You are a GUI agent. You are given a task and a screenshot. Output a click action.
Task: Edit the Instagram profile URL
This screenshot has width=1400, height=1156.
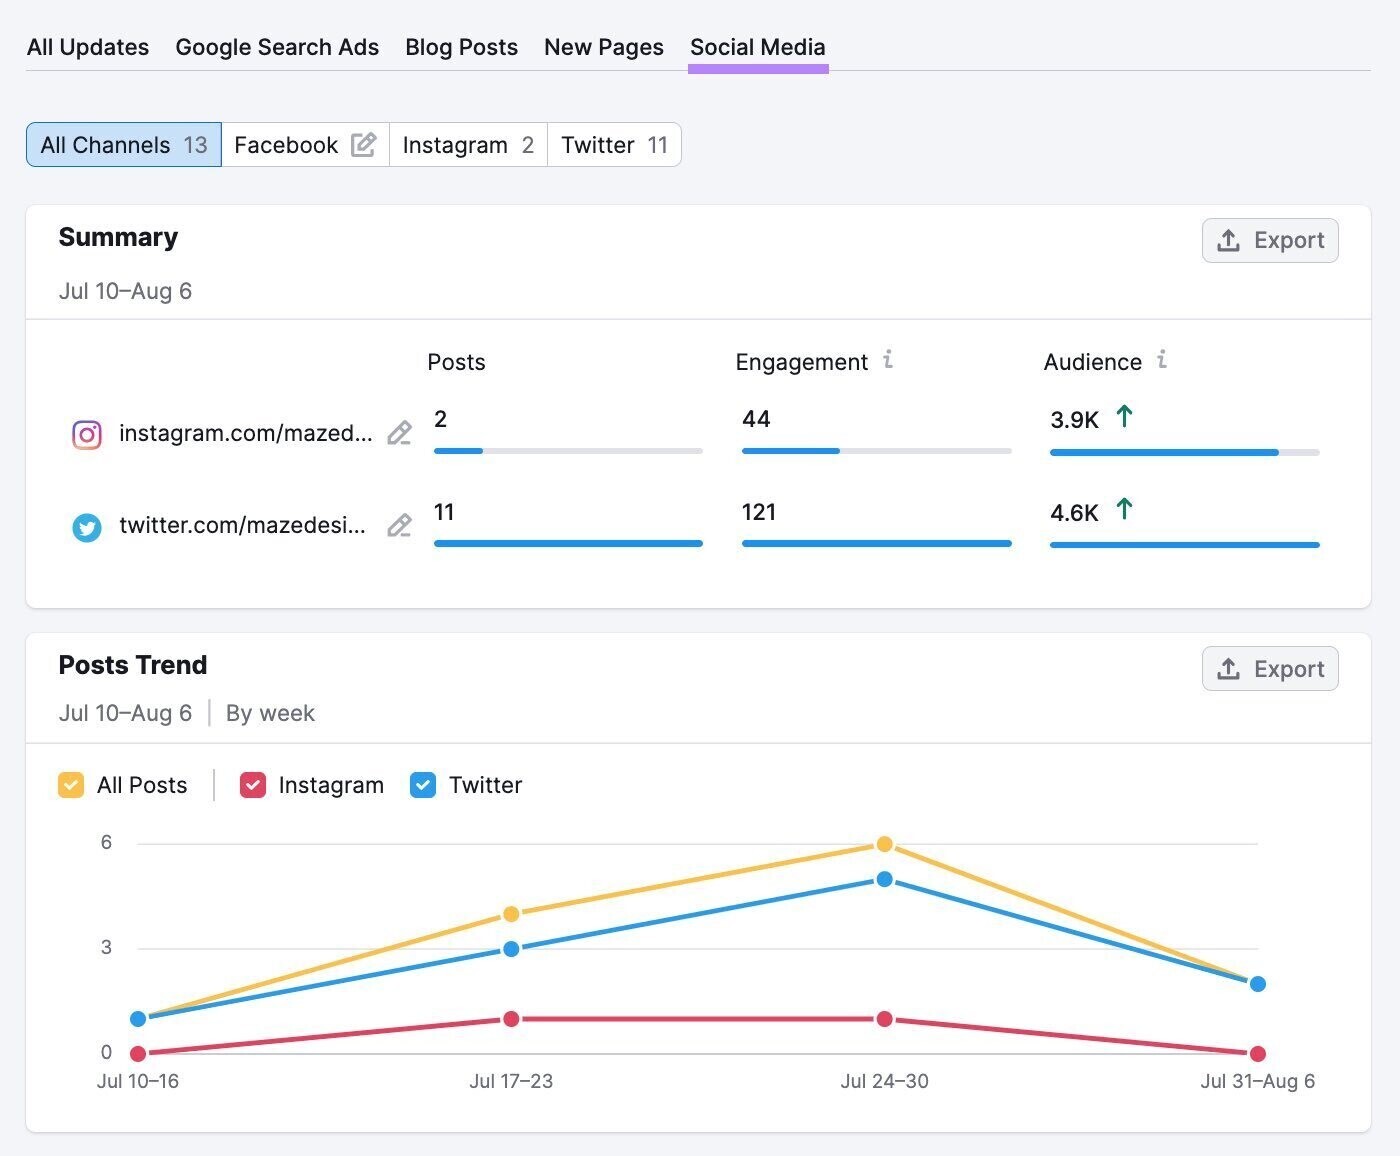(x=399, y=433)
